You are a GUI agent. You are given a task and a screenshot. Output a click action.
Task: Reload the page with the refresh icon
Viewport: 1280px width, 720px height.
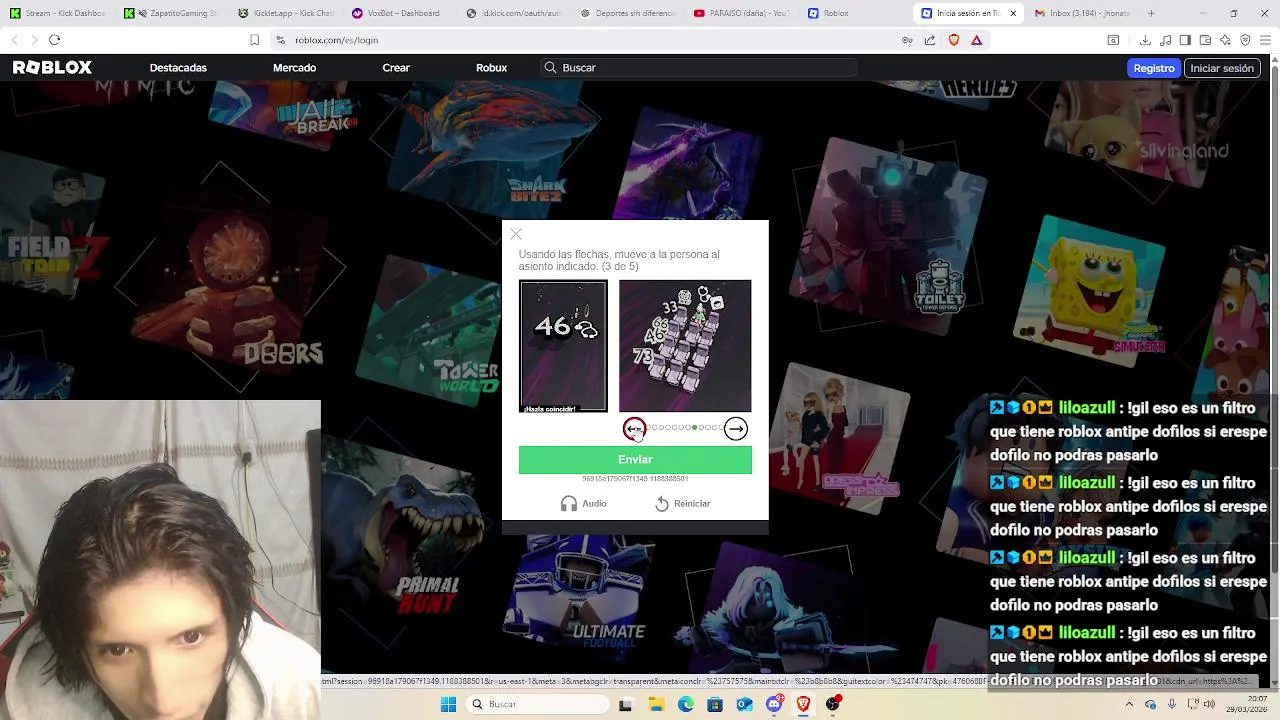coord(55,40)
